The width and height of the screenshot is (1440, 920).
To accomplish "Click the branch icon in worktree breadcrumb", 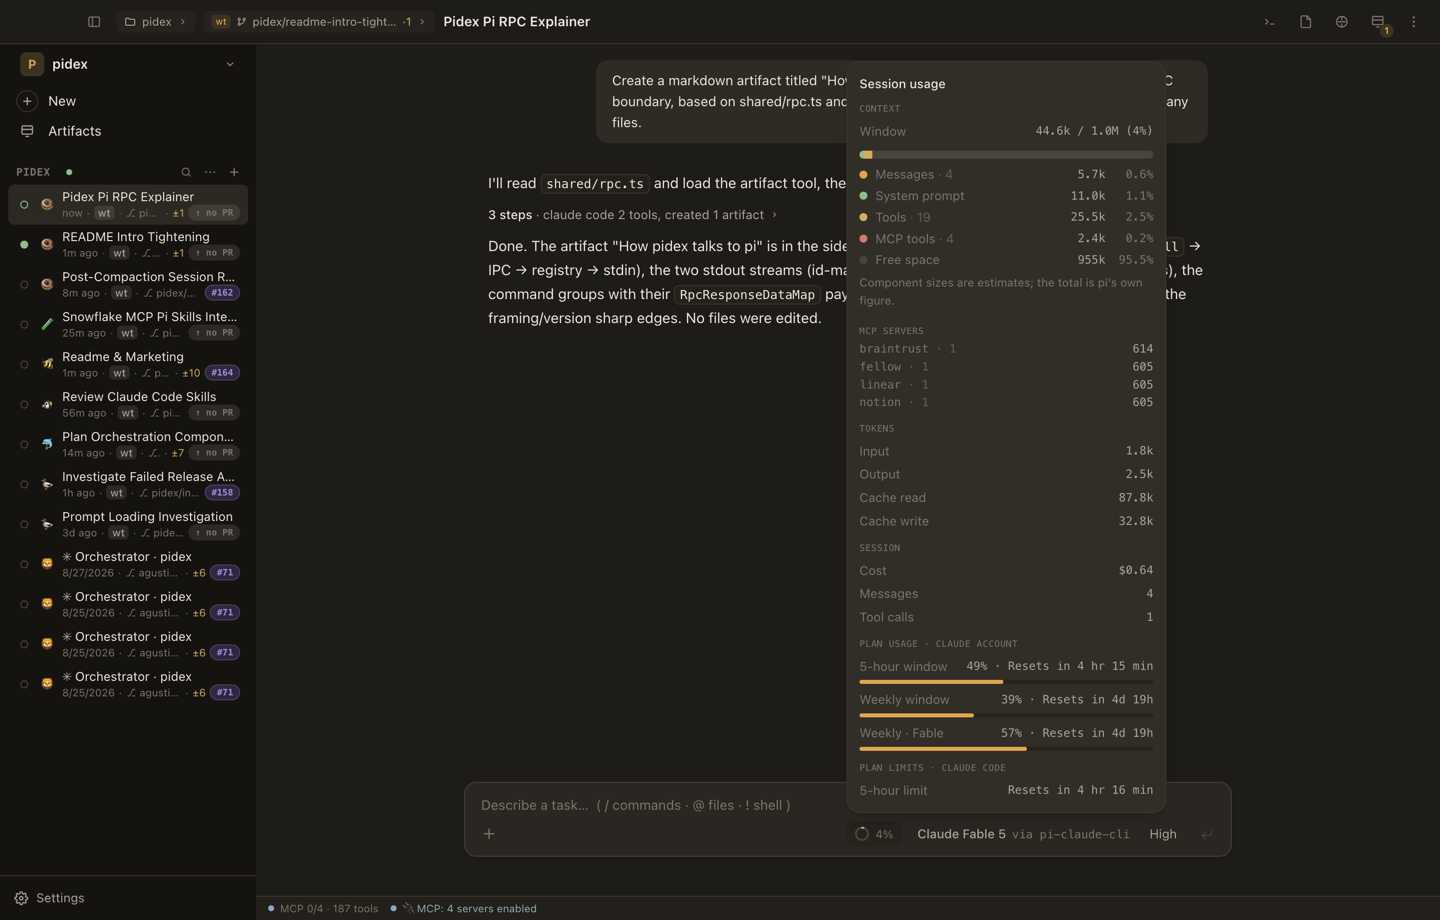I will pyautogui.click(x=241, y=22).
